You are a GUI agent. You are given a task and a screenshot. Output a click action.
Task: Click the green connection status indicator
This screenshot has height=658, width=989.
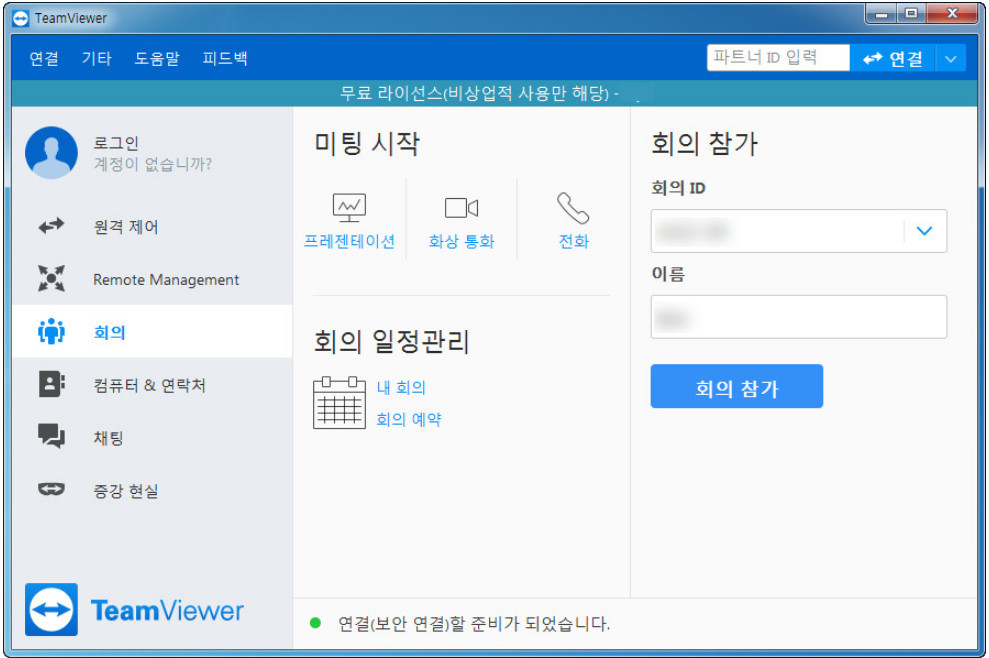click(x=315, y=623)
